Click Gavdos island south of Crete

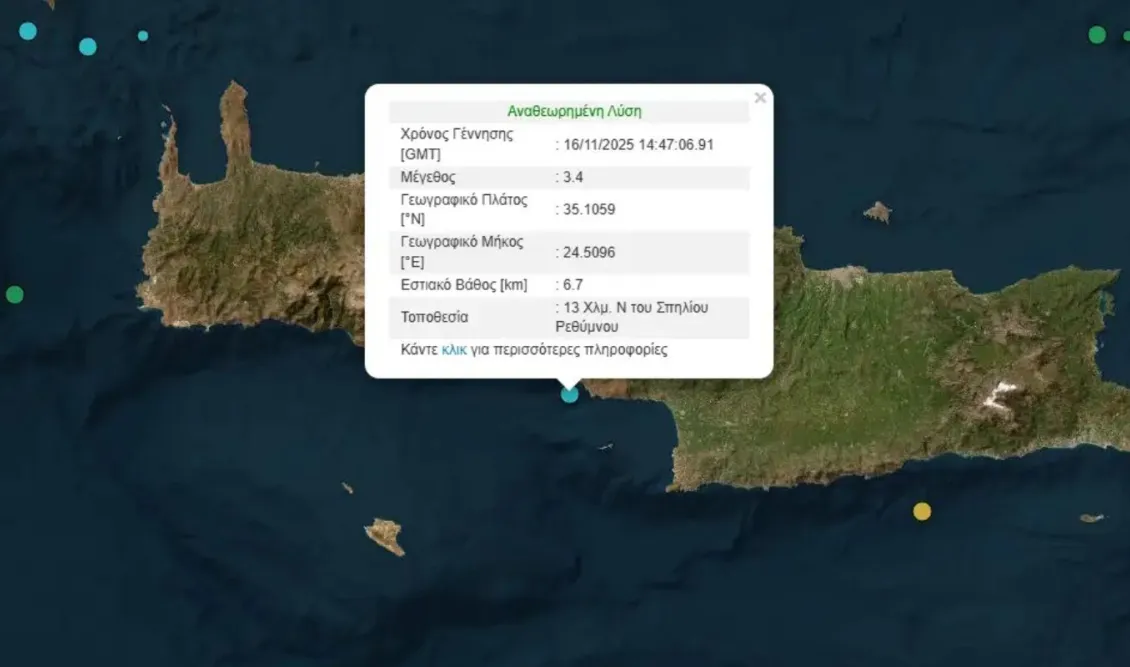point(385,536)
